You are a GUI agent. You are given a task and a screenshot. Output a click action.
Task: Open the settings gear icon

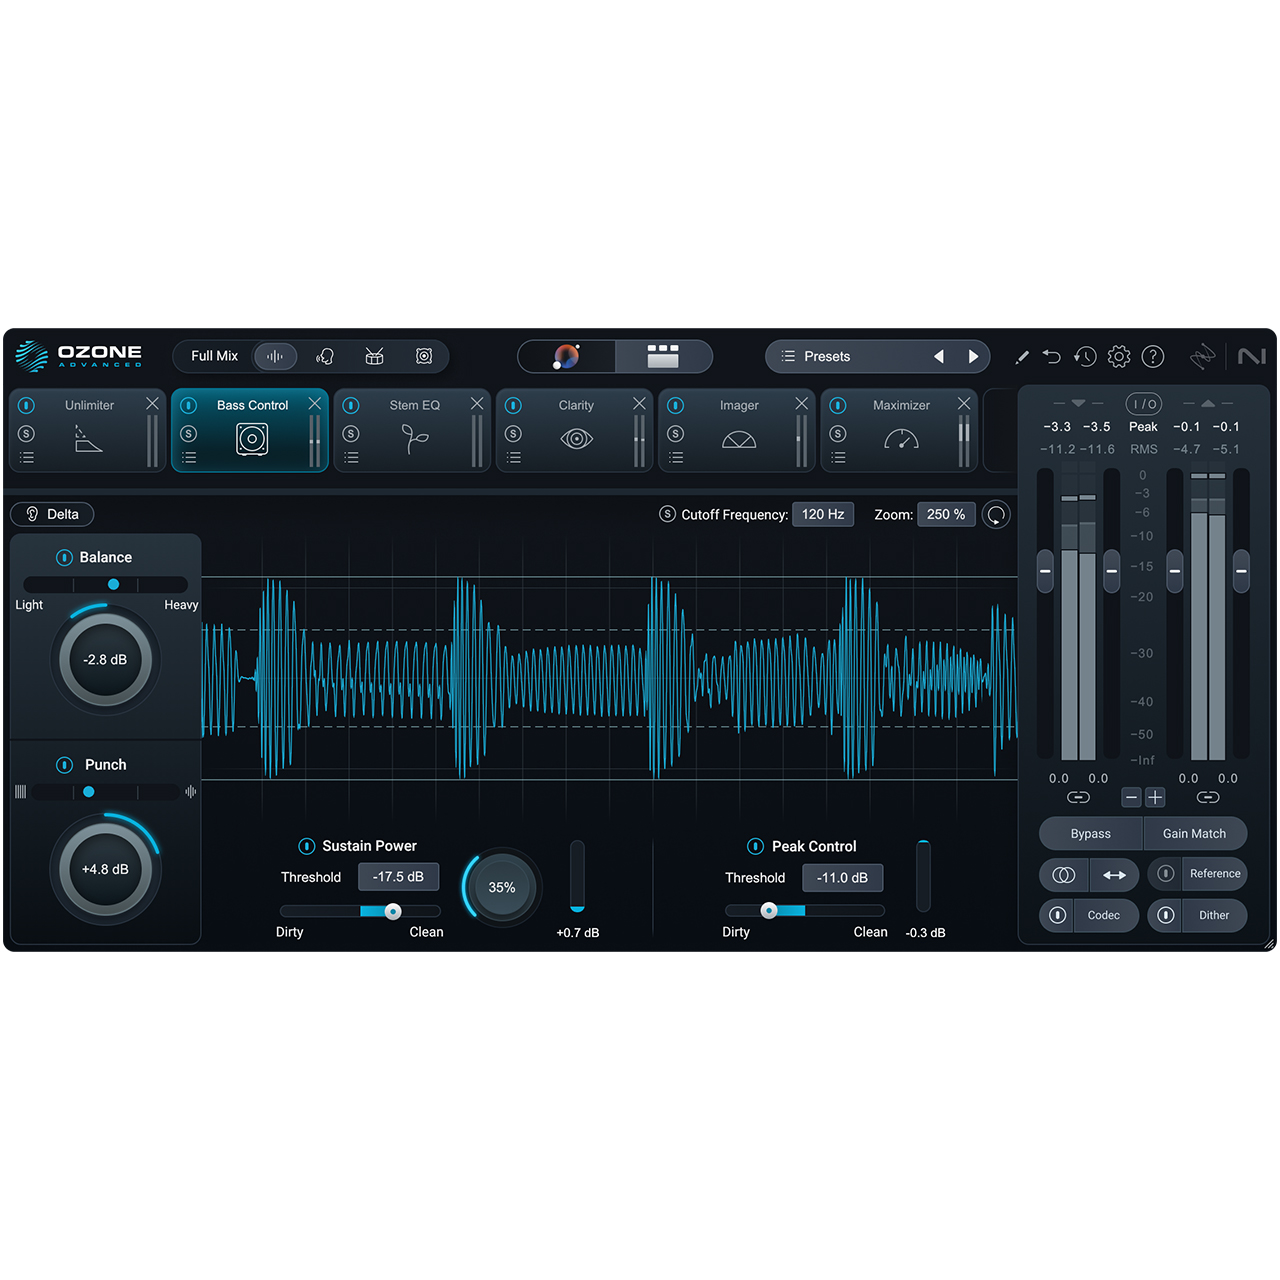[1119, 356]
